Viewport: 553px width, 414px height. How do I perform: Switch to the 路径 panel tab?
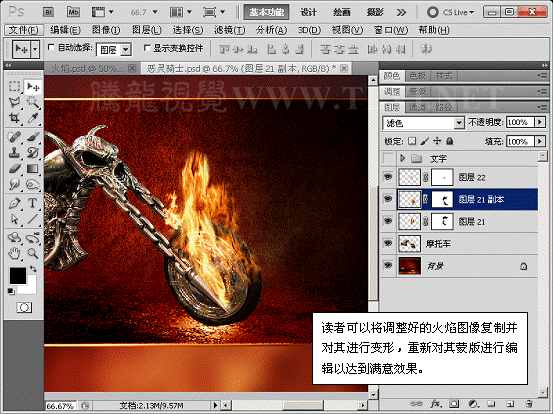click(444, 107)
